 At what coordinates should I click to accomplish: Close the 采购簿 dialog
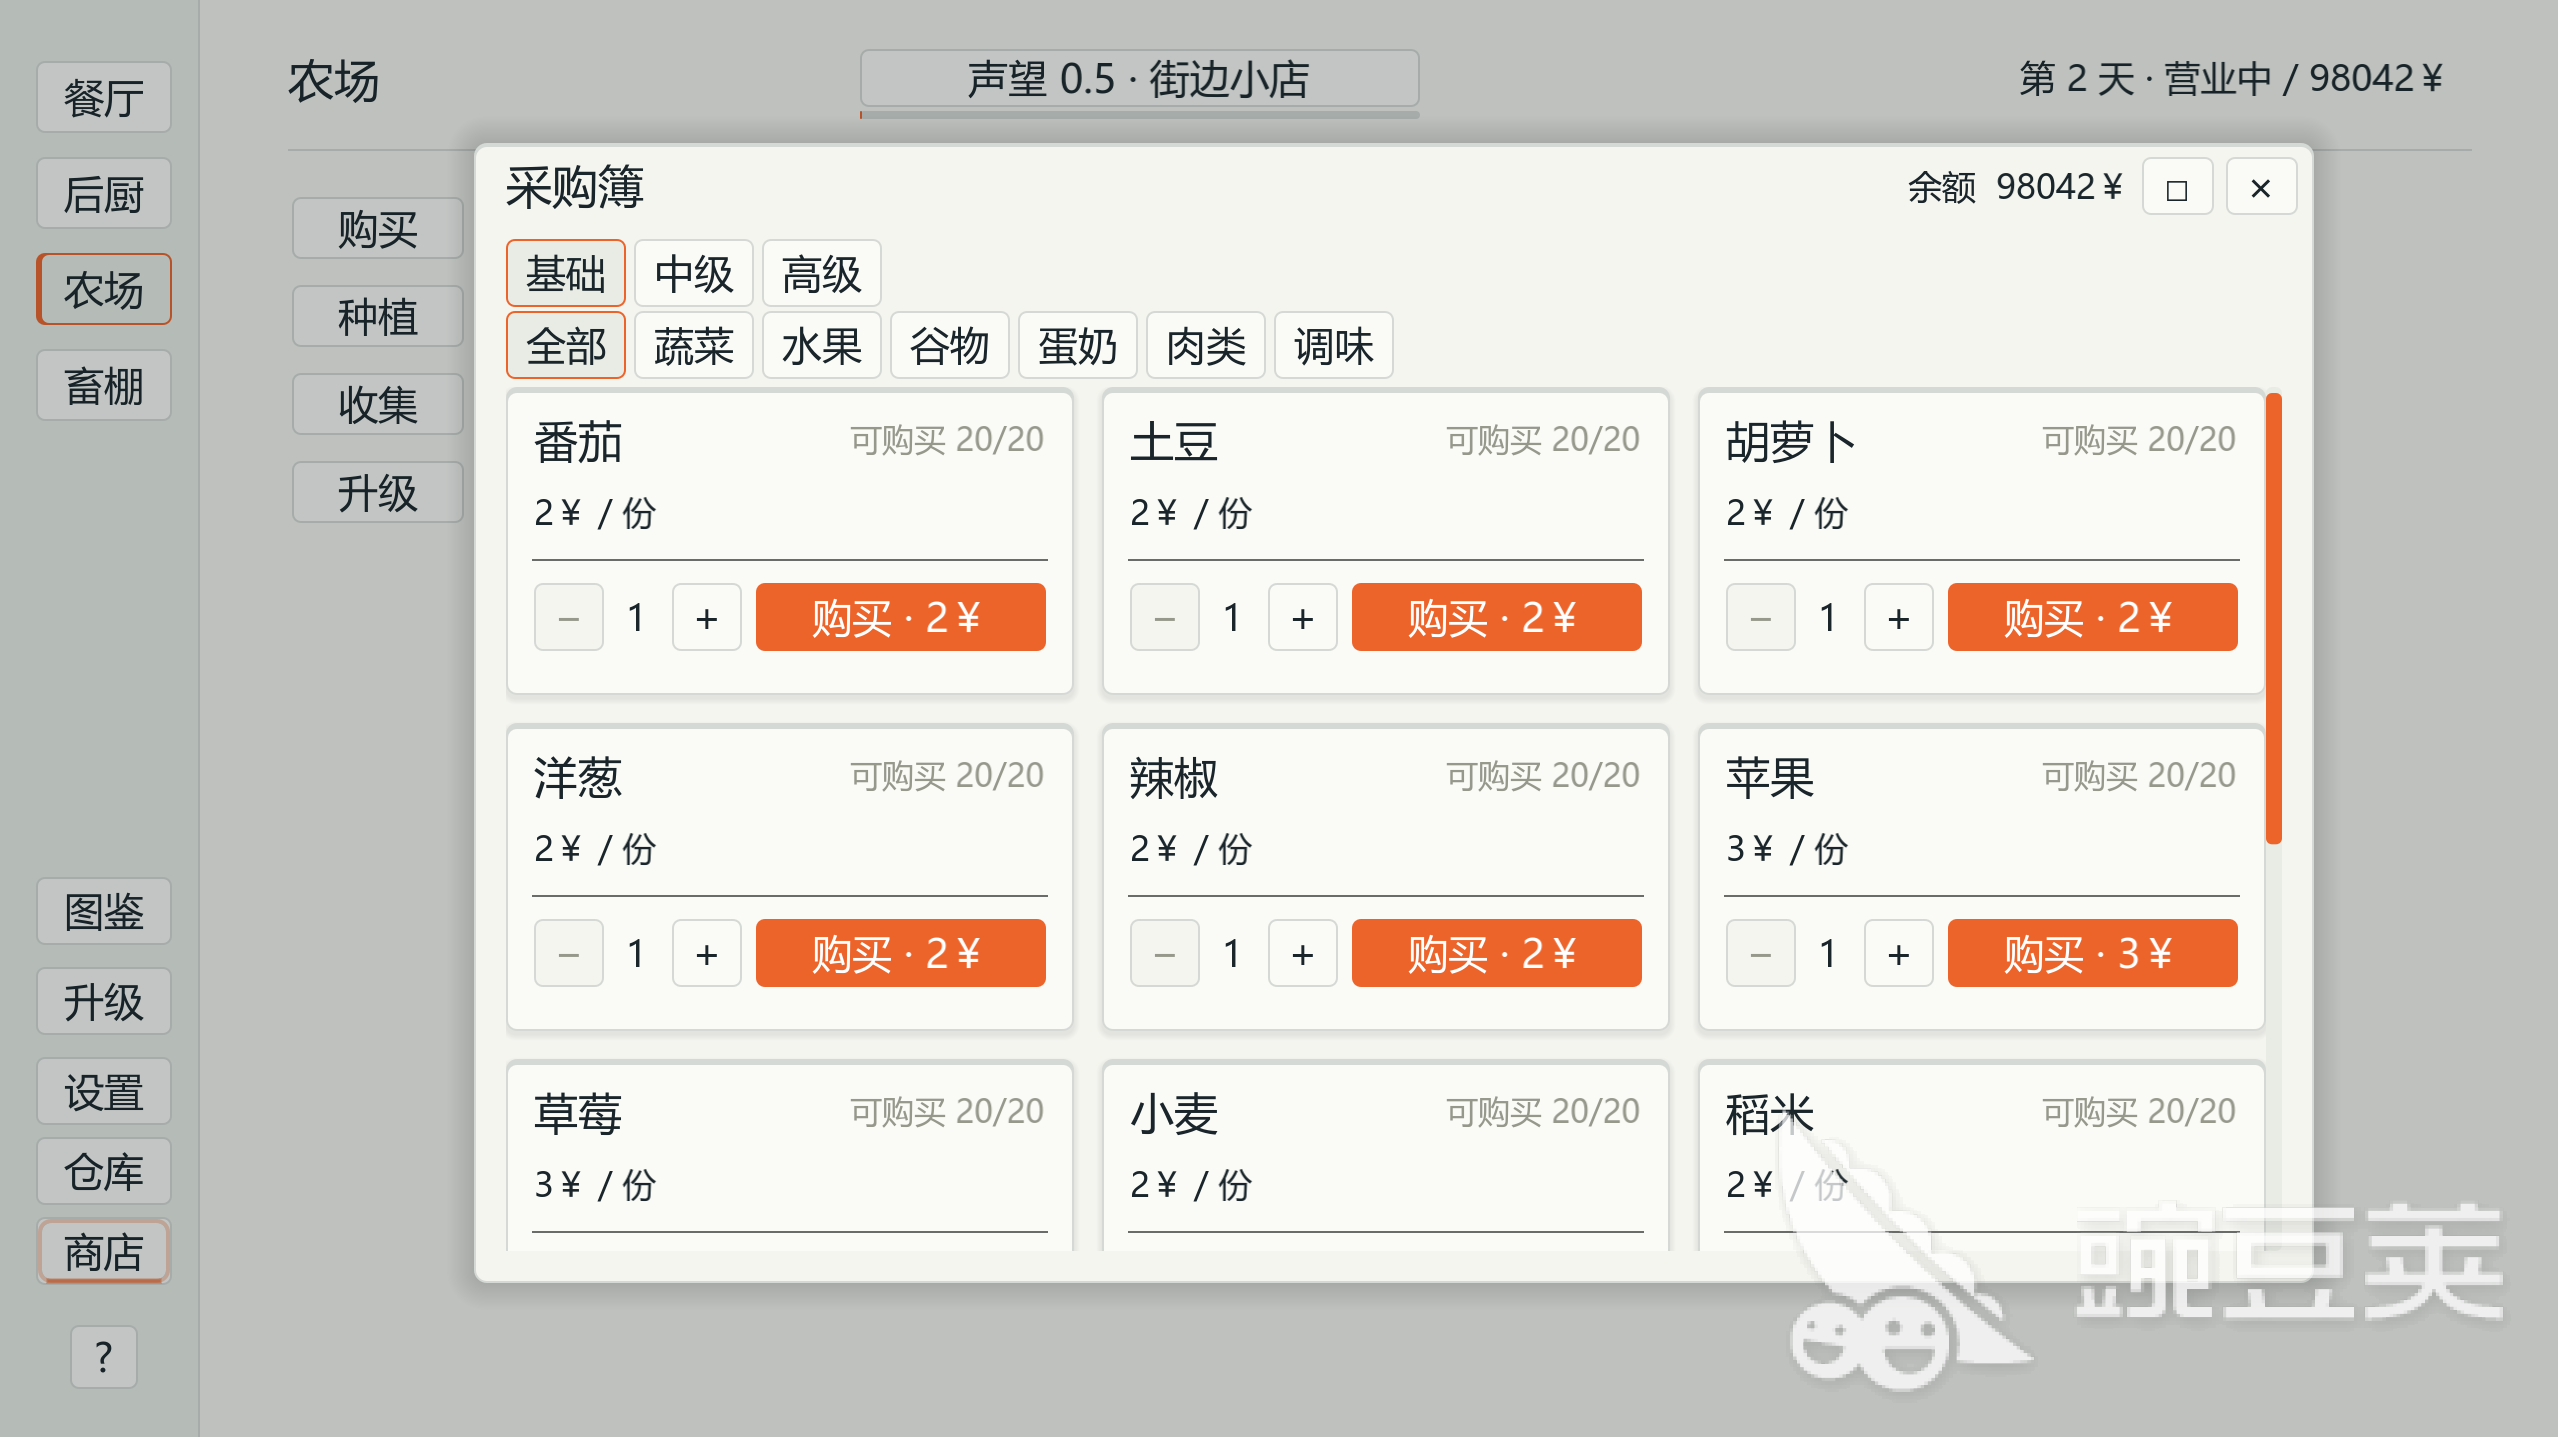pos(2261,188)
